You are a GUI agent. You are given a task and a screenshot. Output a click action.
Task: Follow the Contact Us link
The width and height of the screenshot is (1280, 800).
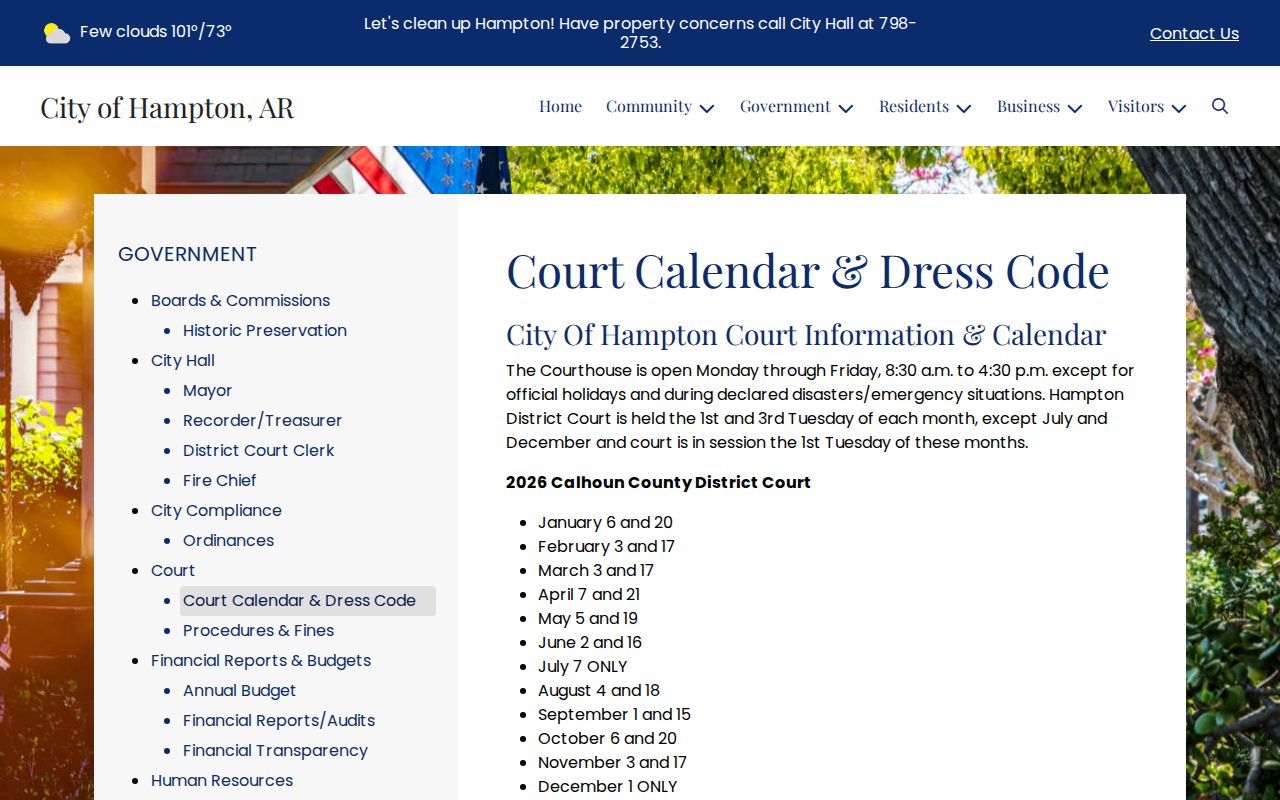[1194, 33]
